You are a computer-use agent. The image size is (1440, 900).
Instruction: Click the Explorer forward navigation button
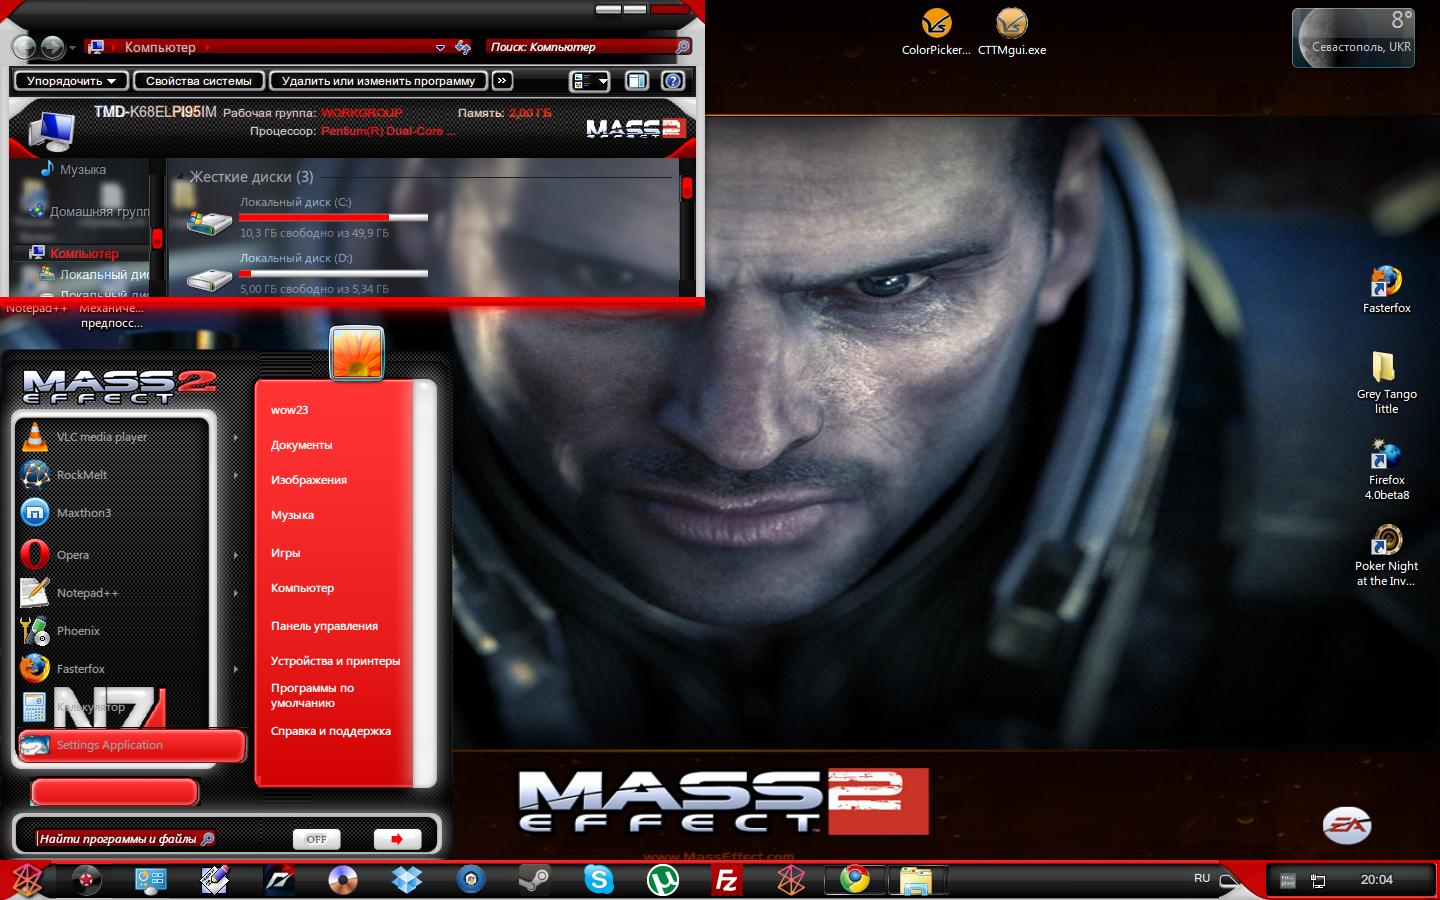coord(52,47)
